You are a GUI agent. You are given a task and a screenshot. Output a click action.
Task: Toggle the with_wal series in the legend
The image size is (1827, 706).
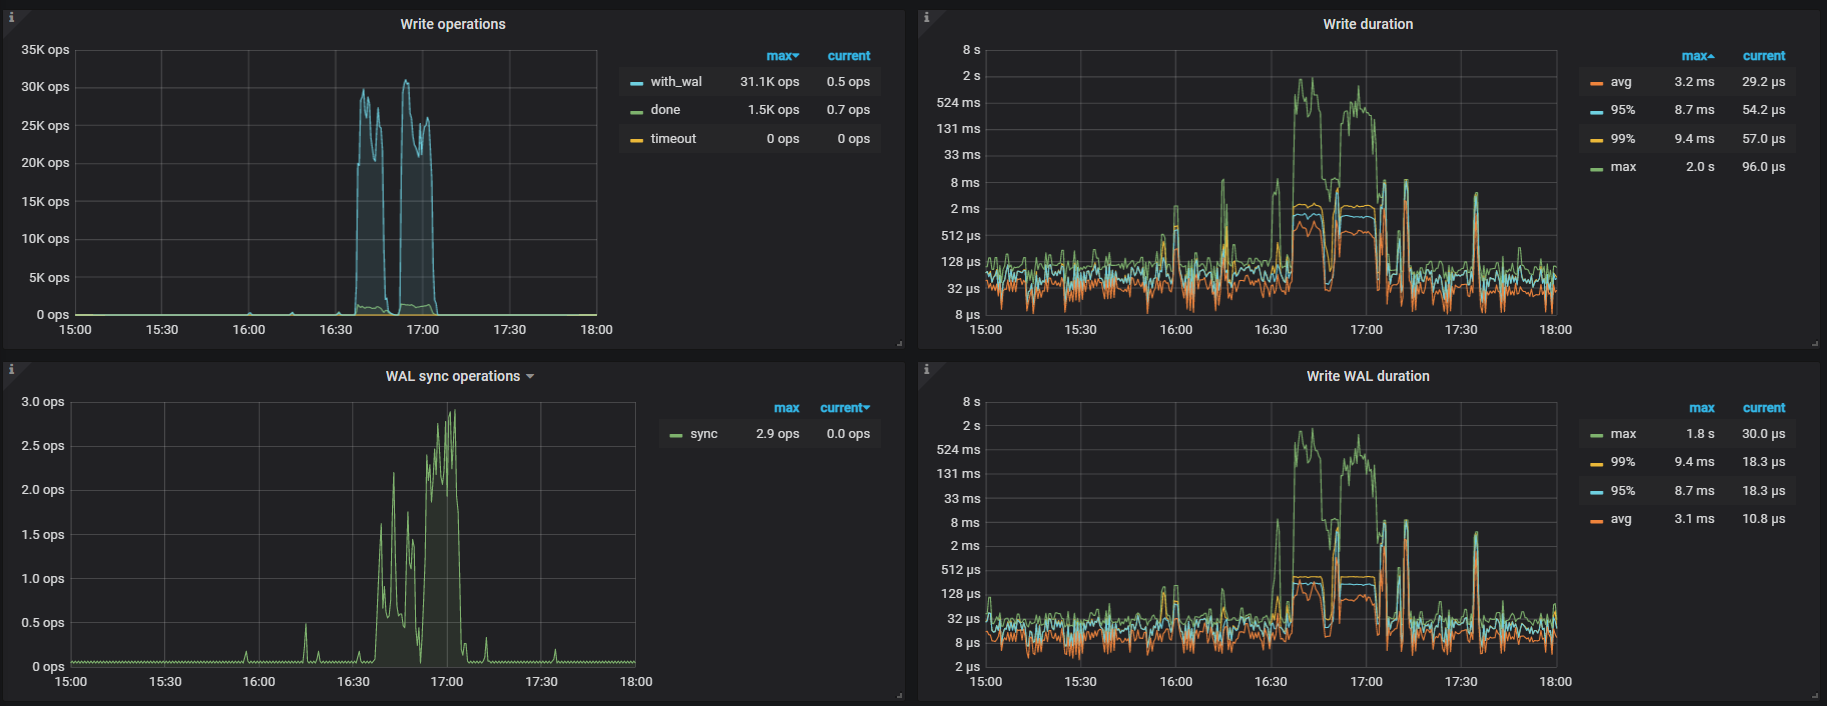(676, 82)
